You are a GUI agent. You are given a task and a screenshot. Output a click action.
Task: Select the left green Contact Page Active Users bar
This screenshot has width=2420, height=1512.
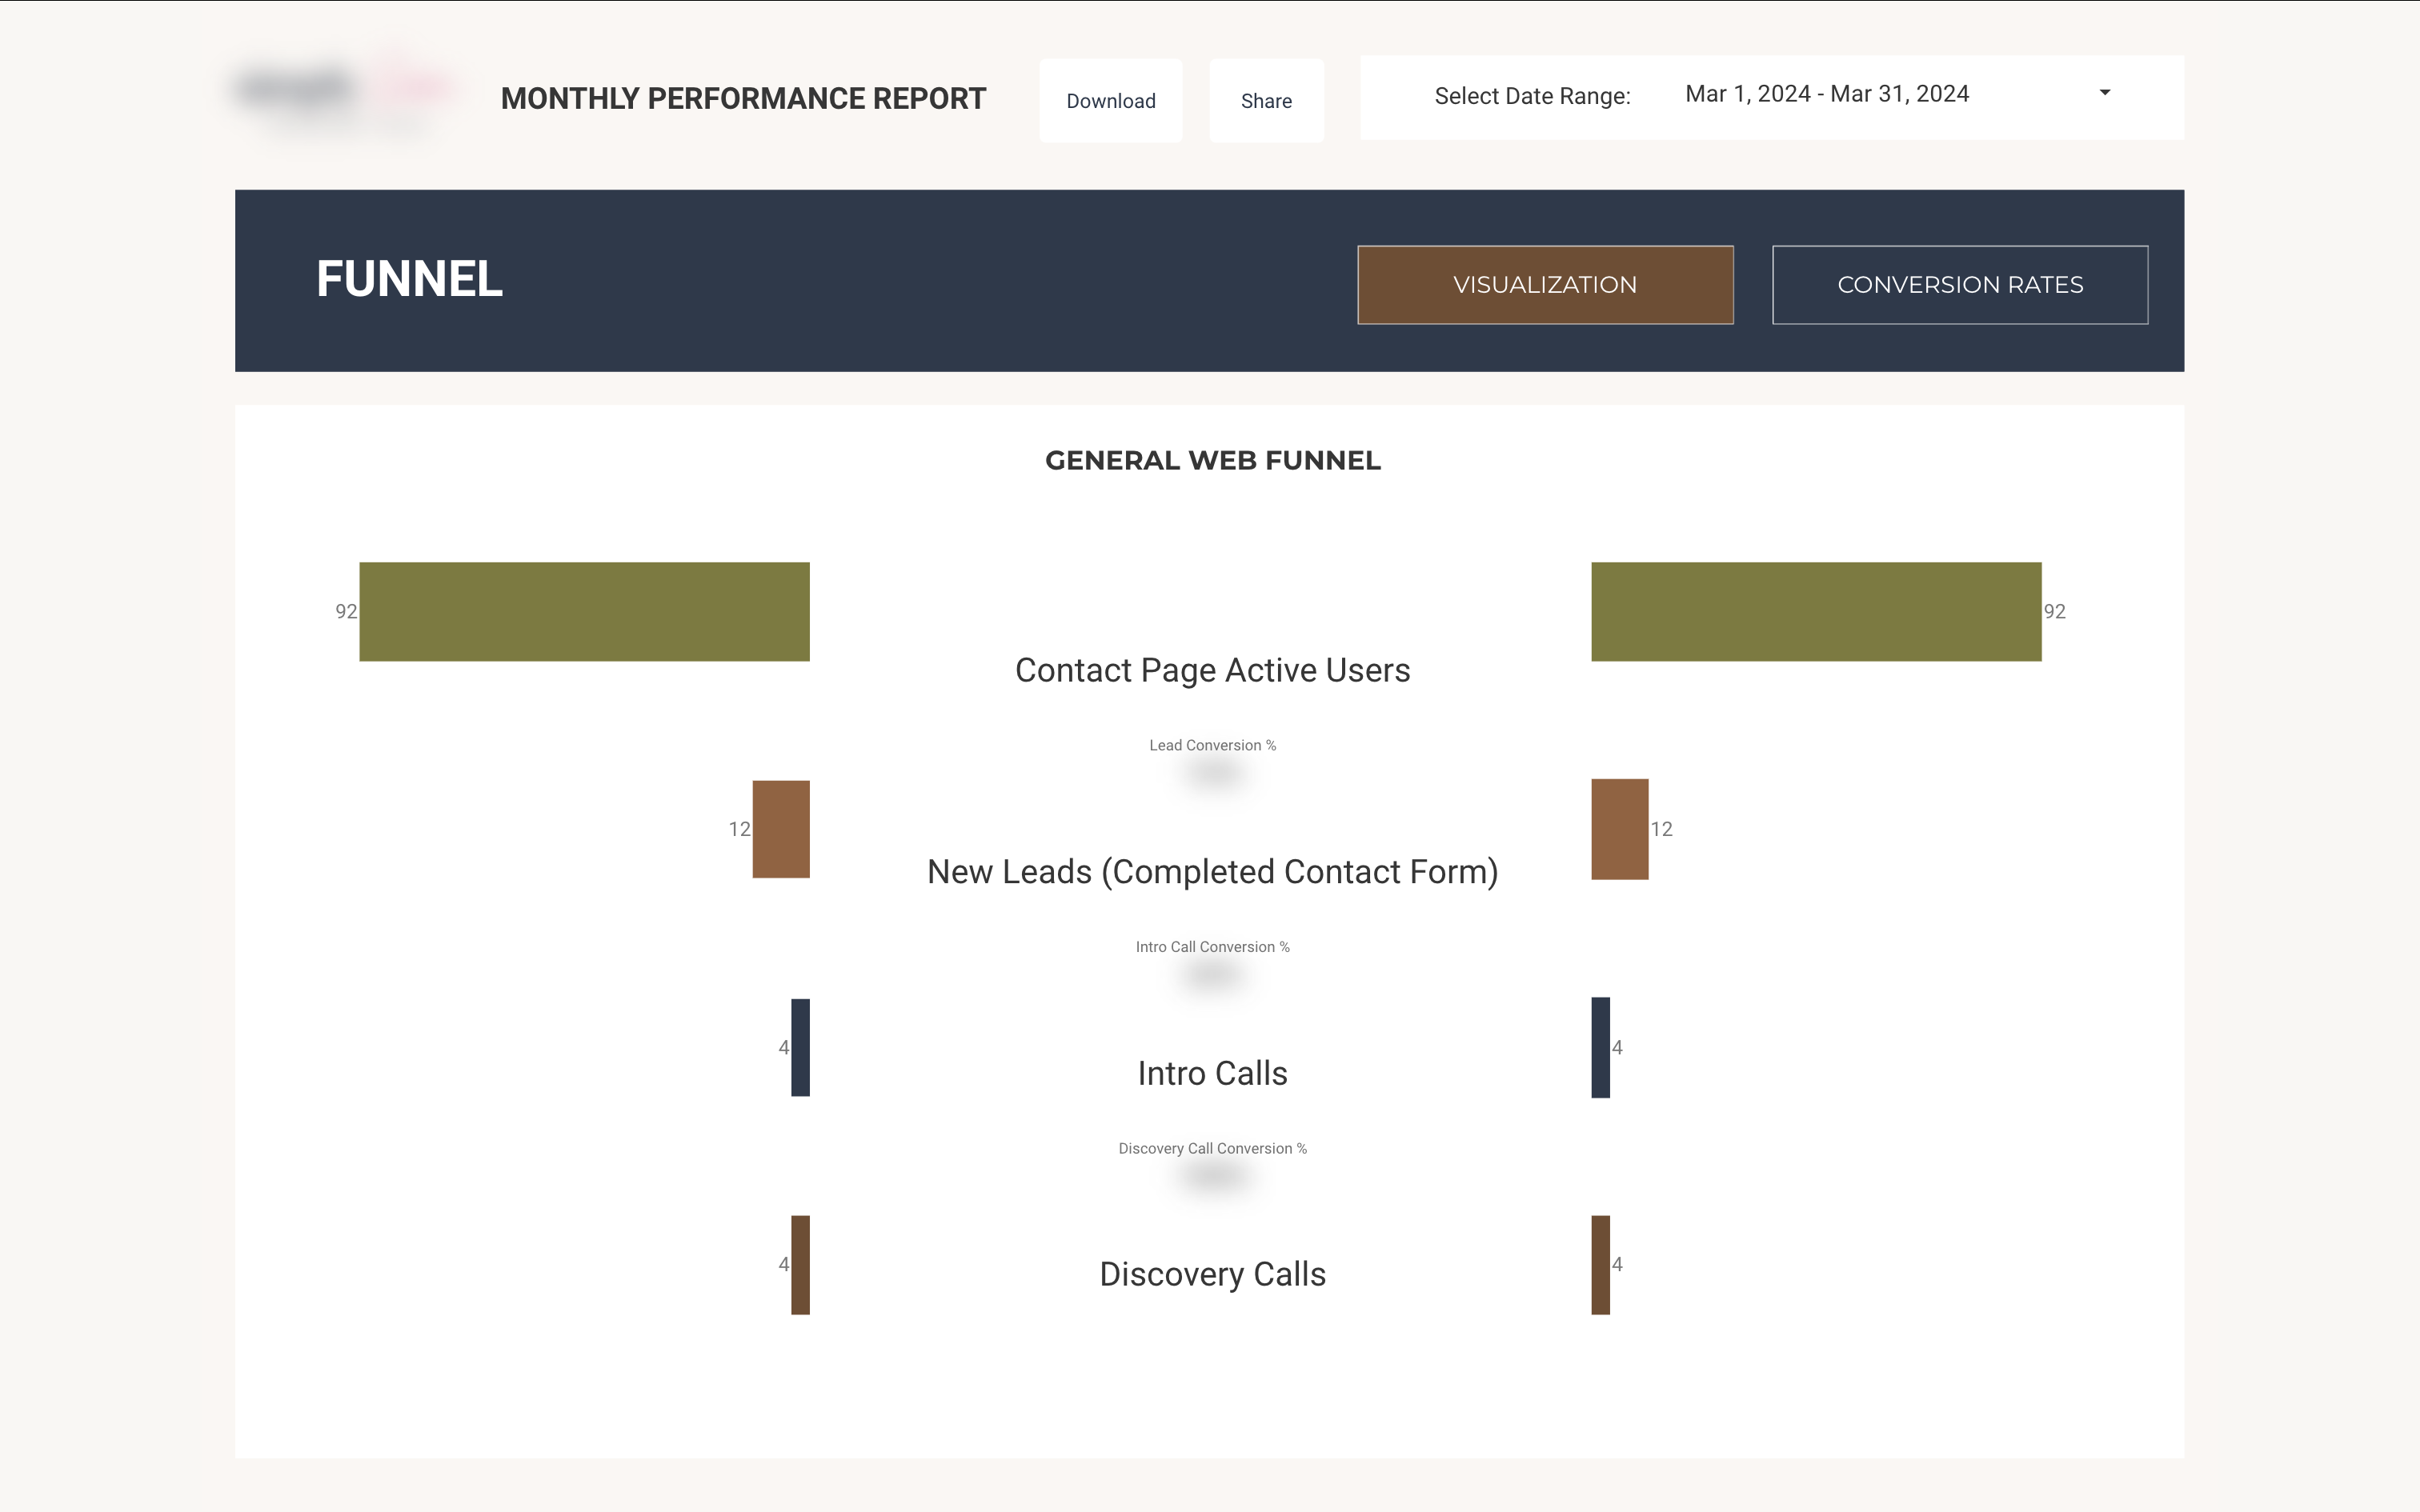[x=584, y=611]
